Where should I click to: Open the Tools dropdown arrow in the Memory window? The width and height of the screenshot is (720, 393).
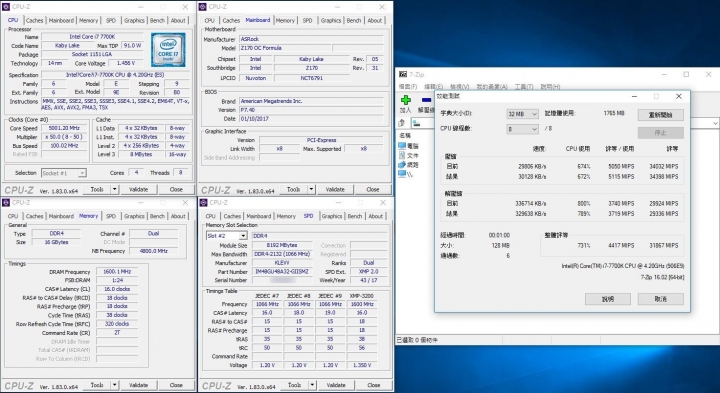coord(115,385)
